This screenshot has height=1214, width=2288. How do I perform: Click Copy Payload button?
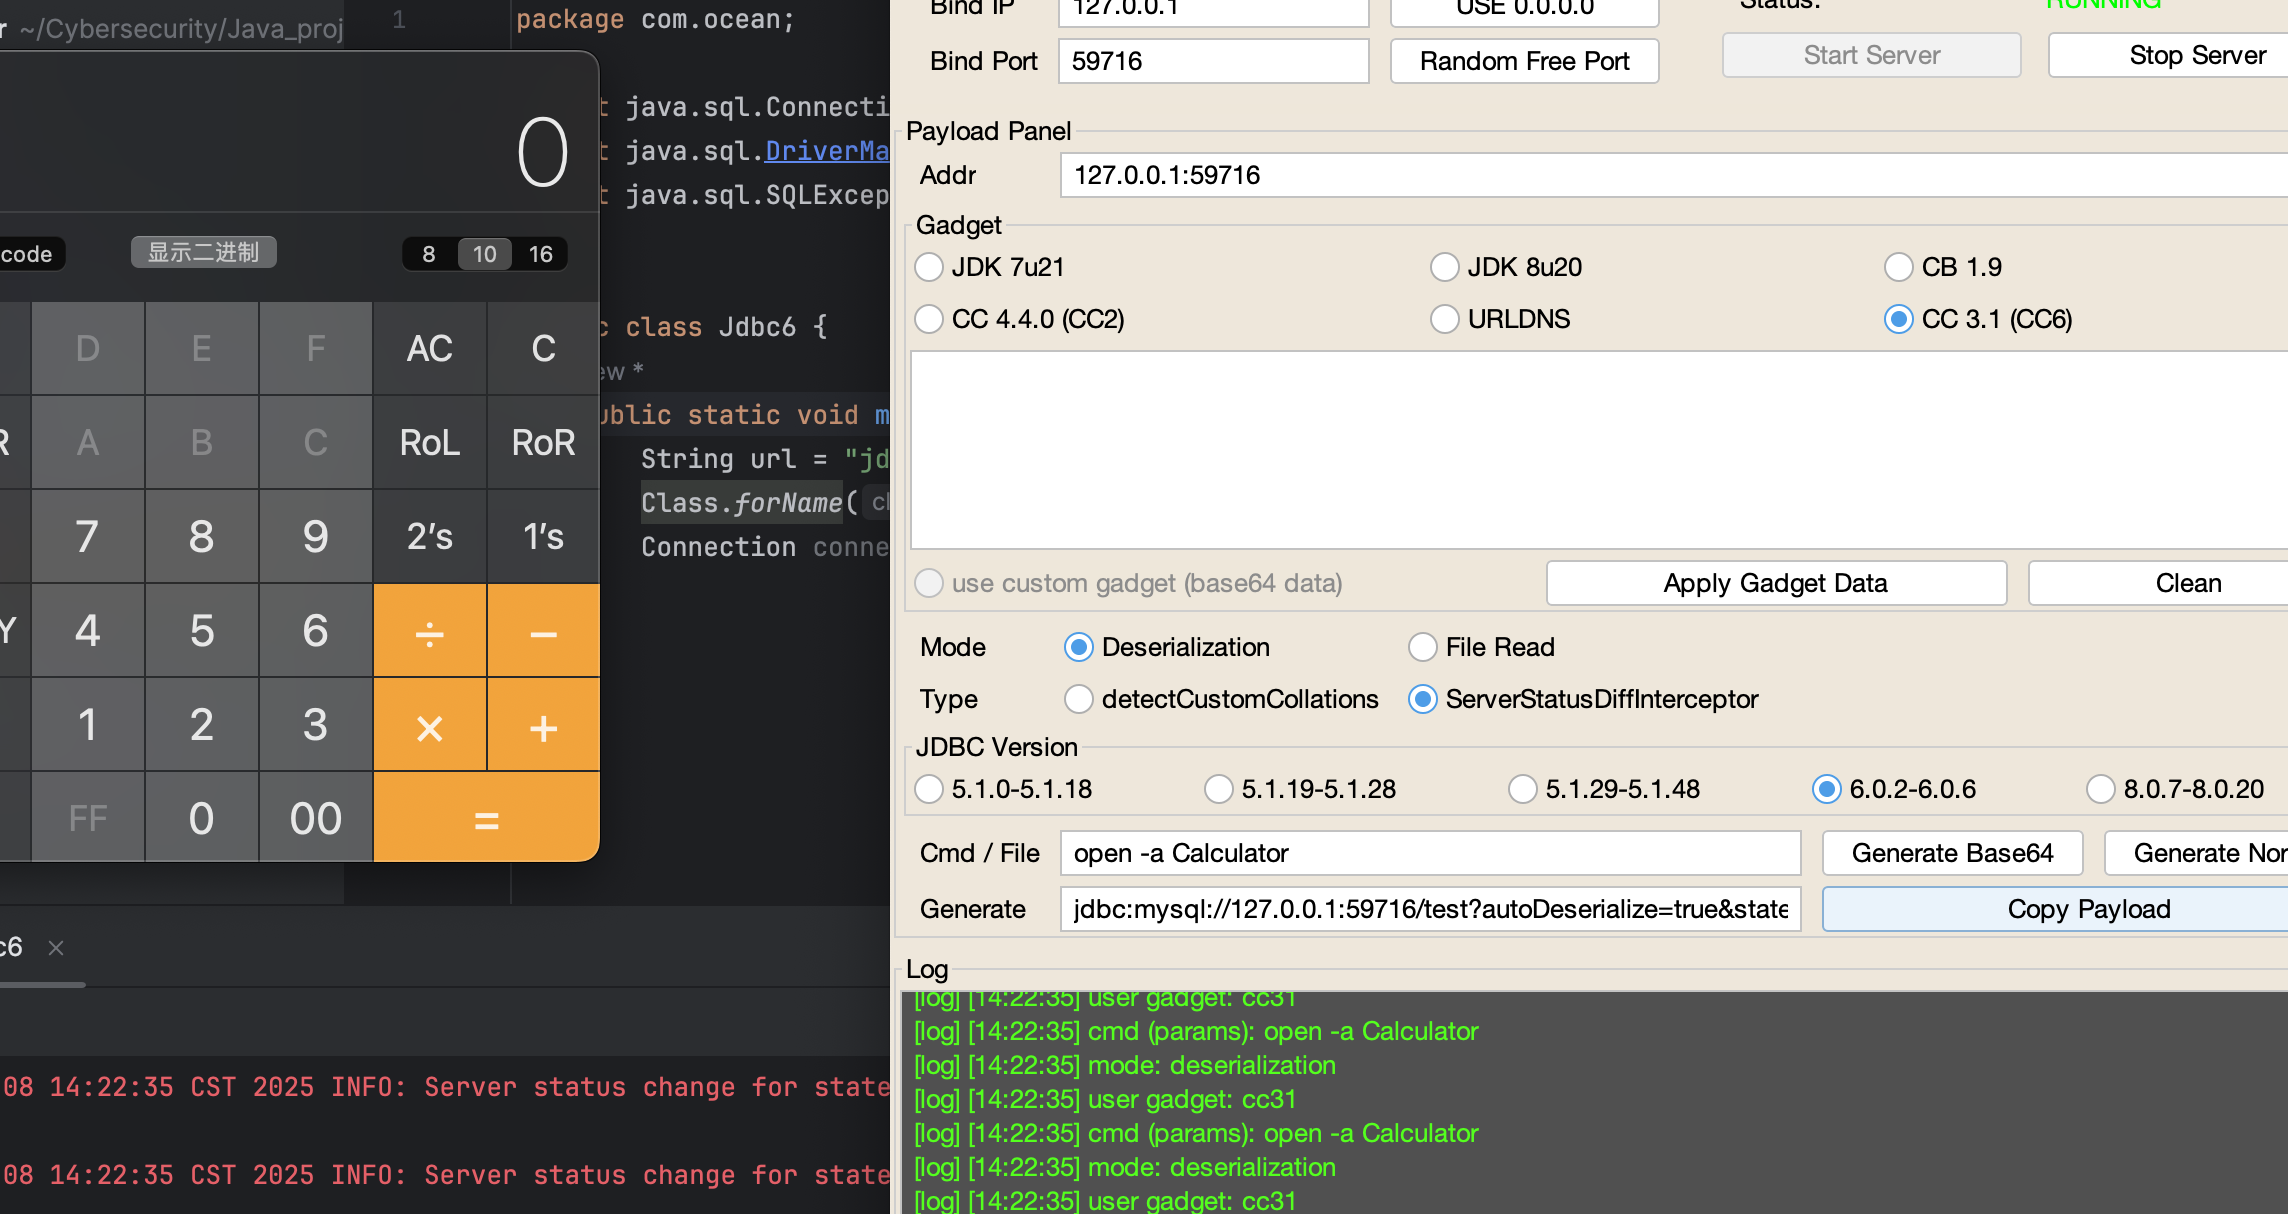(x=2055, y=909)
